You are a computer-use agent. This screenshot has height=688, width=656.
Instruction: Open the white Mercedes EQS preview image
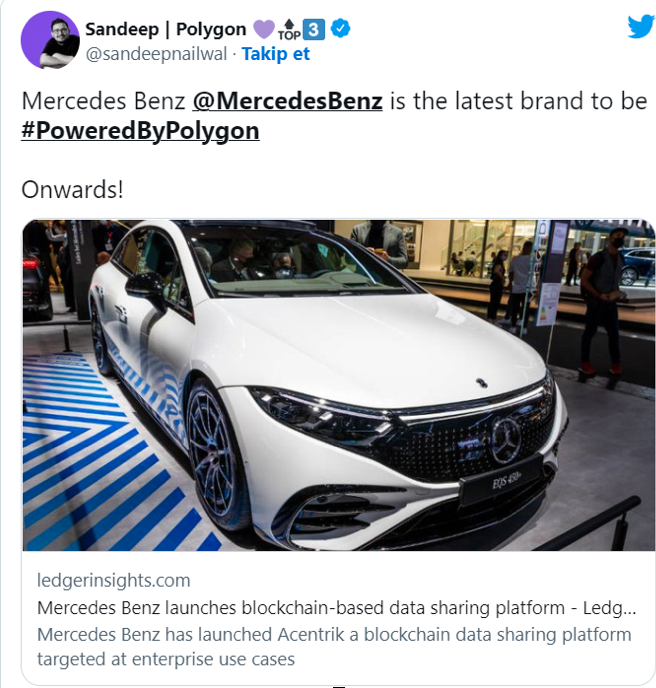(x=338, y=385)
